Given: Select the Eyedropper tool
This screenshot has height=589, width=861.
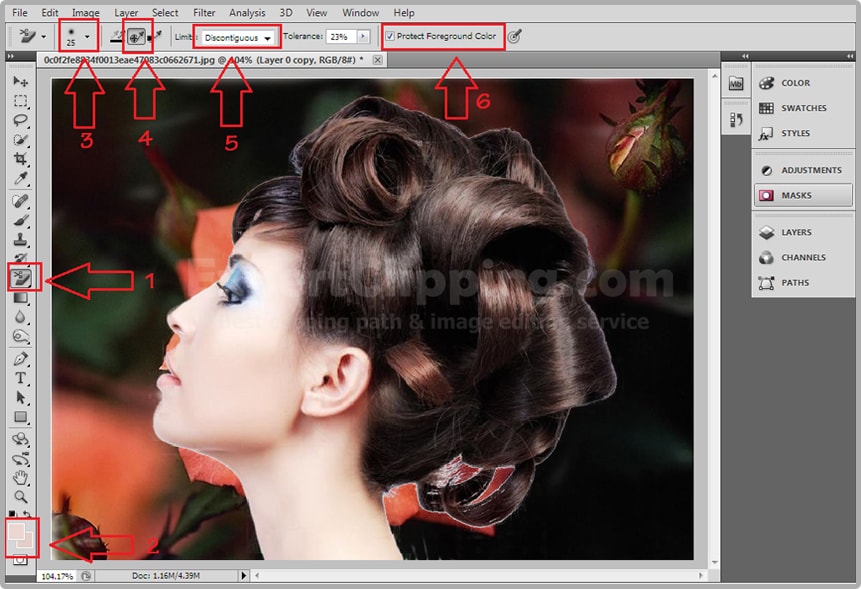Looking at the screenshot, I should pos(20,179).
